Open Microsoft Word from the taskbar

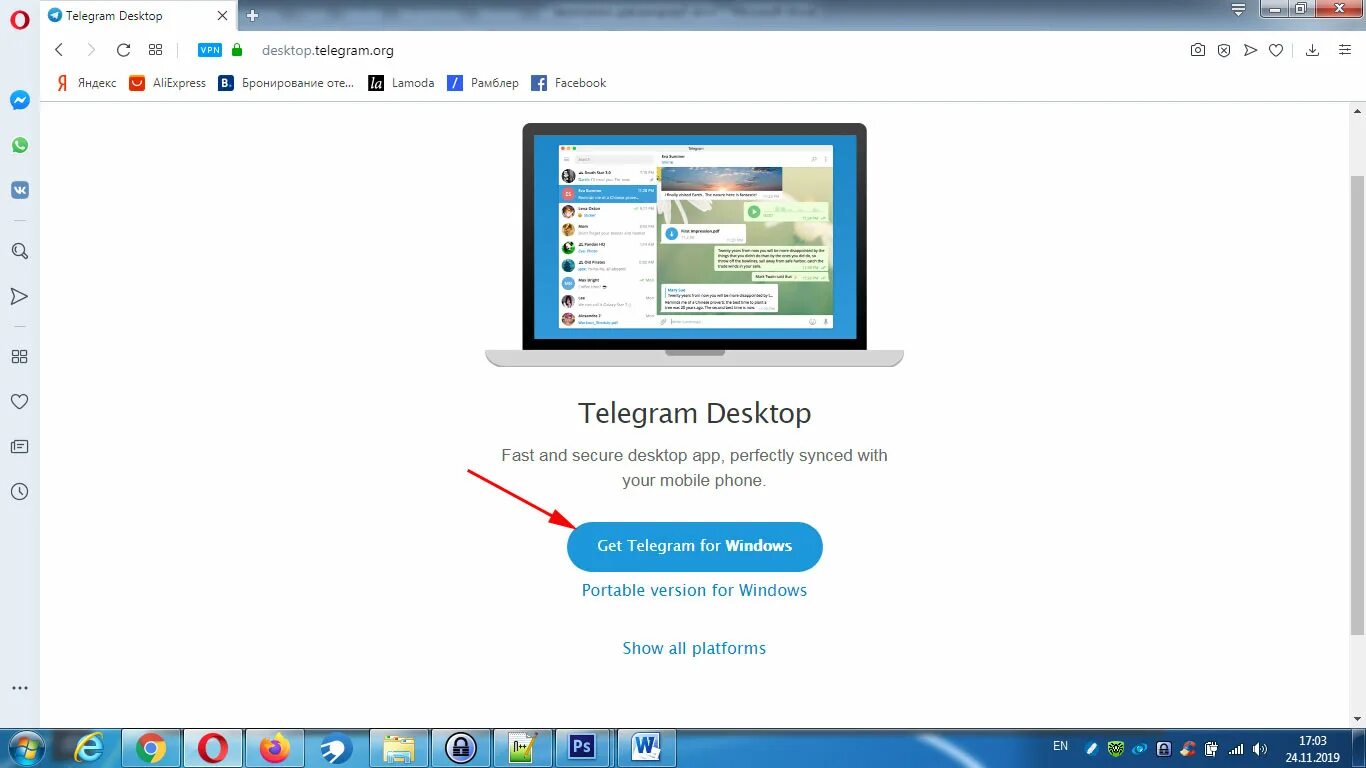point(646,747)
